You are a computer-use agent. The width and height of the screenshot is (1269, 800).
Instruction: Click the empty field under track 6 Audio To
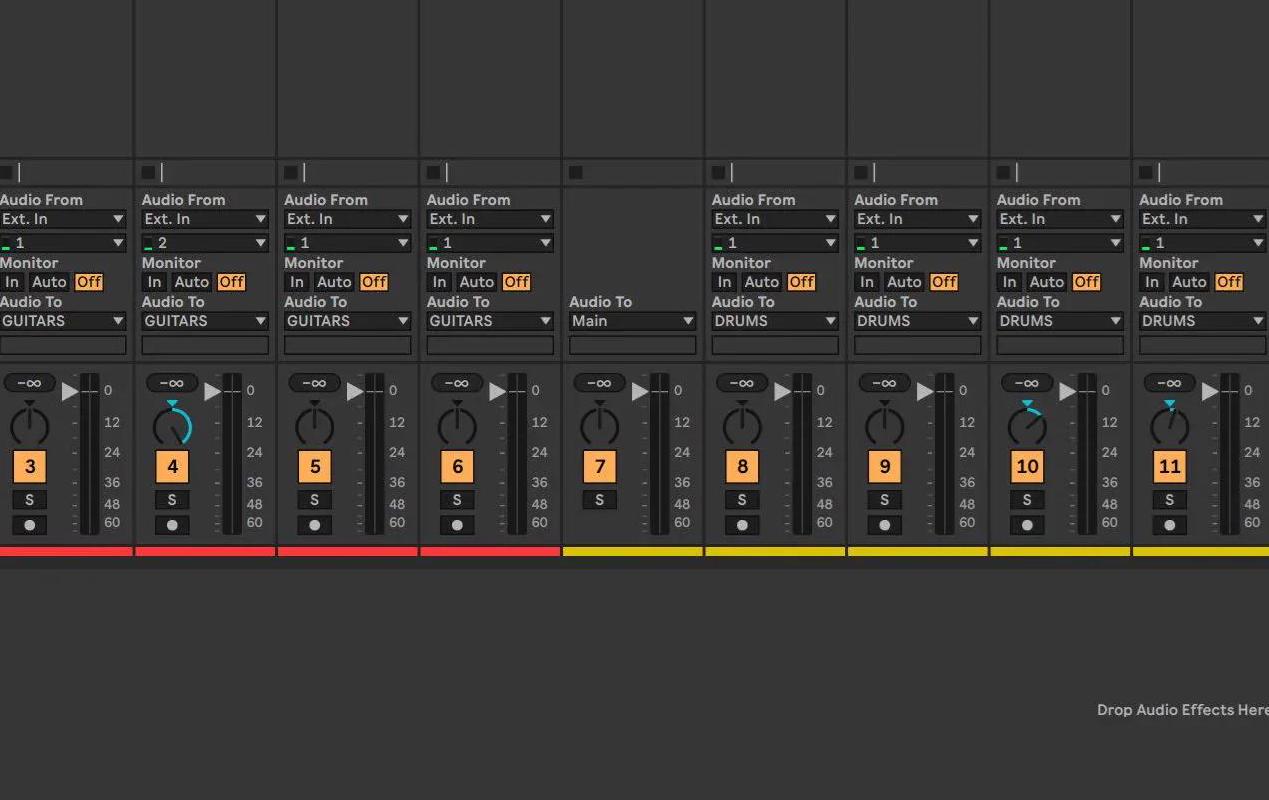pos(490,345)
